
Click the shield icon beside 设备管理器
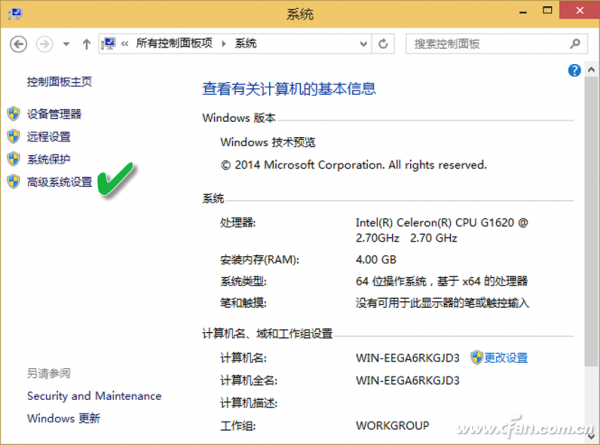[x=14, y=114]
